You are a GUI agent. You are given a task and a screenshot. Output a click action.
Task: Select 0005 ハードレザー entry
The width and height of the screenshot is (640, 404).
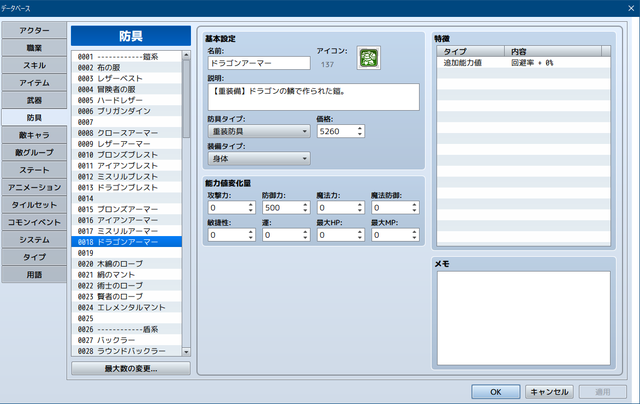tap(127, 100)
